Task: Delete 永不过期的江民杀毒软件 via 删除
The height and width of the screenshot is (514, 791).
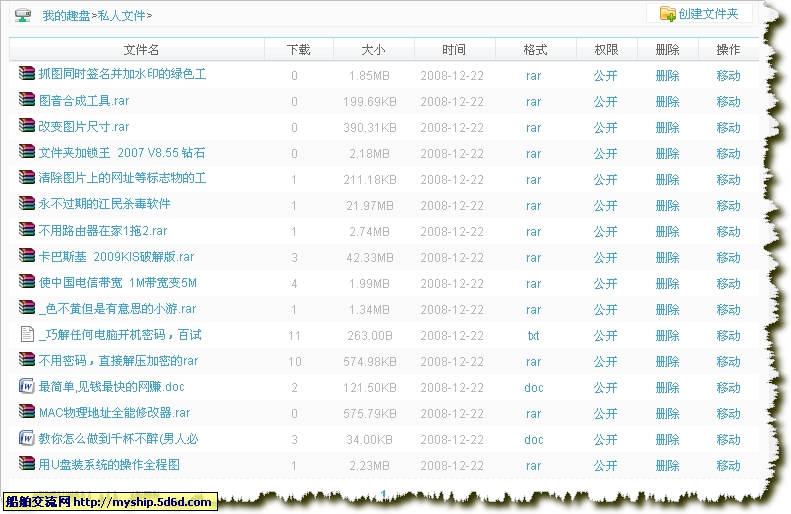Action: pos(667,205)
